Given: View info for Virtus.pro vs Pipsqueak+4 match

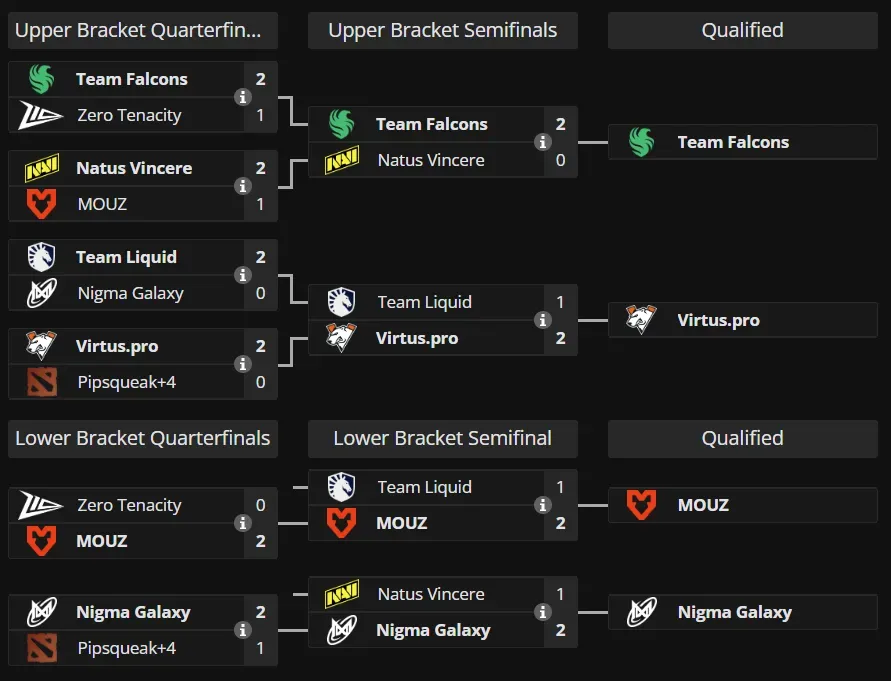Looking at the screenshot, I should [x=242, y=364].
